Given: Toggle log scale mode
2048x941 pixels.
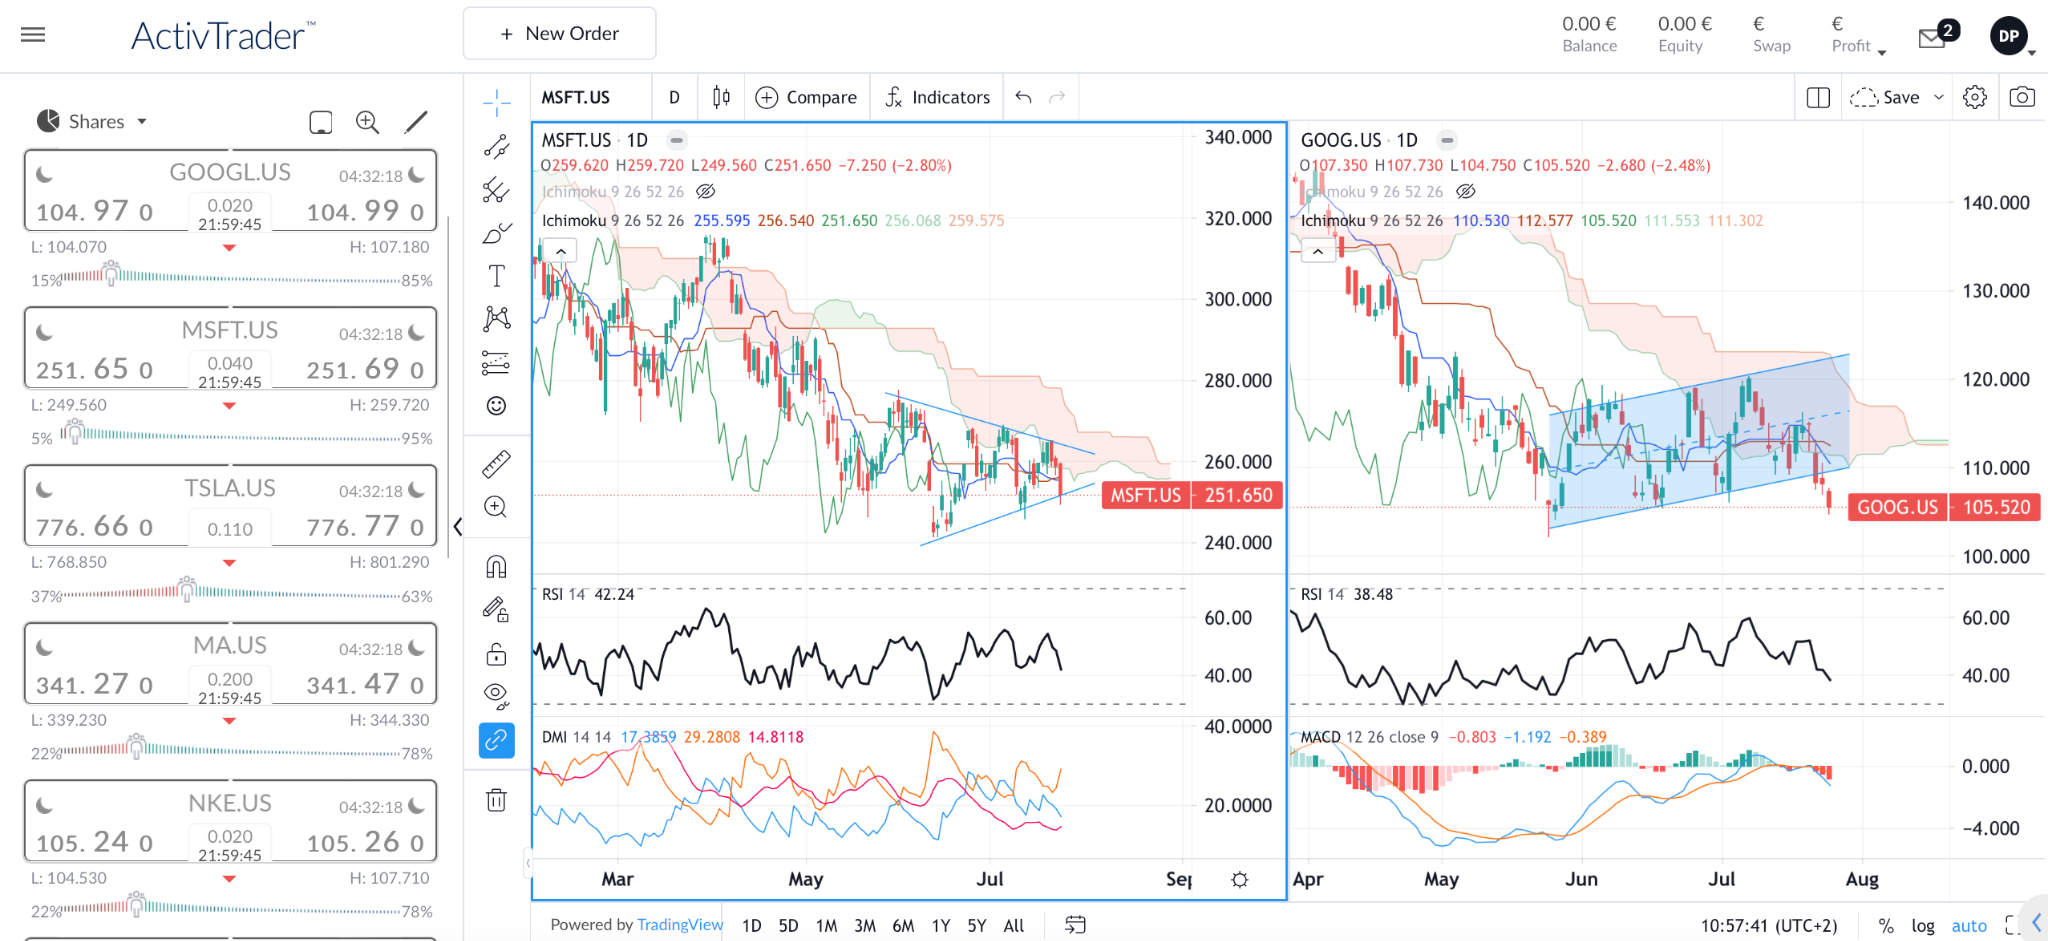Looking at the screenshot, I should click(1923, 926).
